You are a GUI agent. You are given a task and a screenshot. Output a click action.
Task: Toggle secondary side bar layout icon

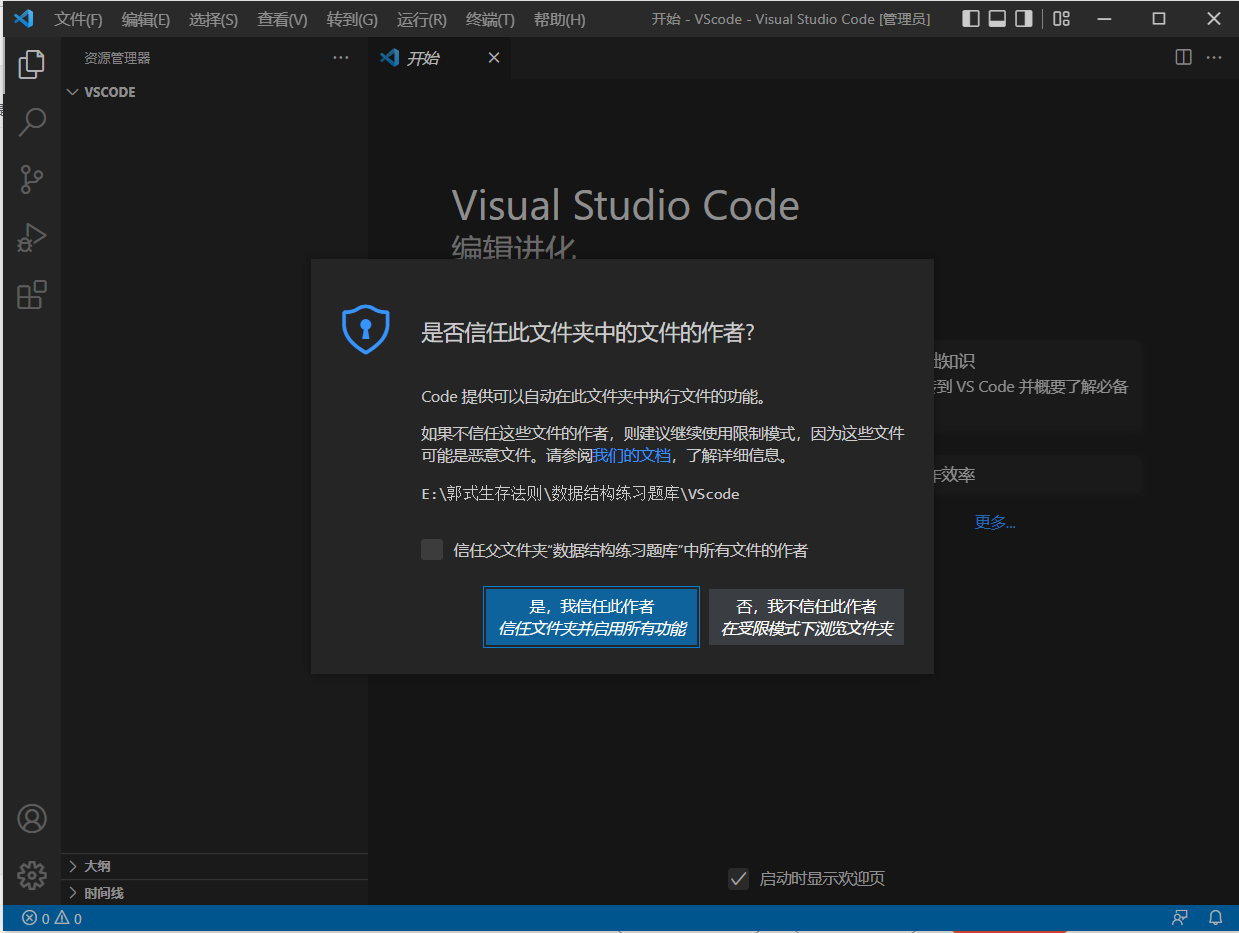[1023, 19]
